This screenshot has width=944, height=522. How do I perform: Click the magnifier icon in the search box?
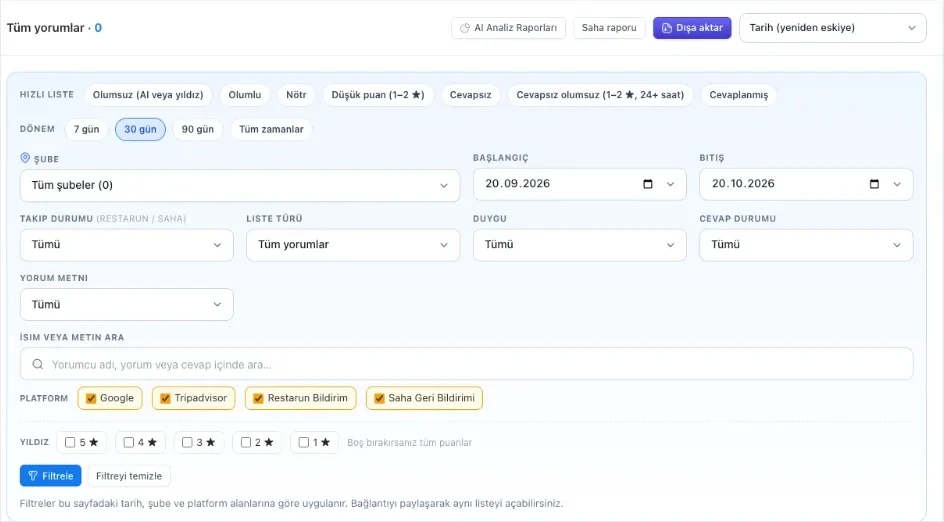coord(37,364)
